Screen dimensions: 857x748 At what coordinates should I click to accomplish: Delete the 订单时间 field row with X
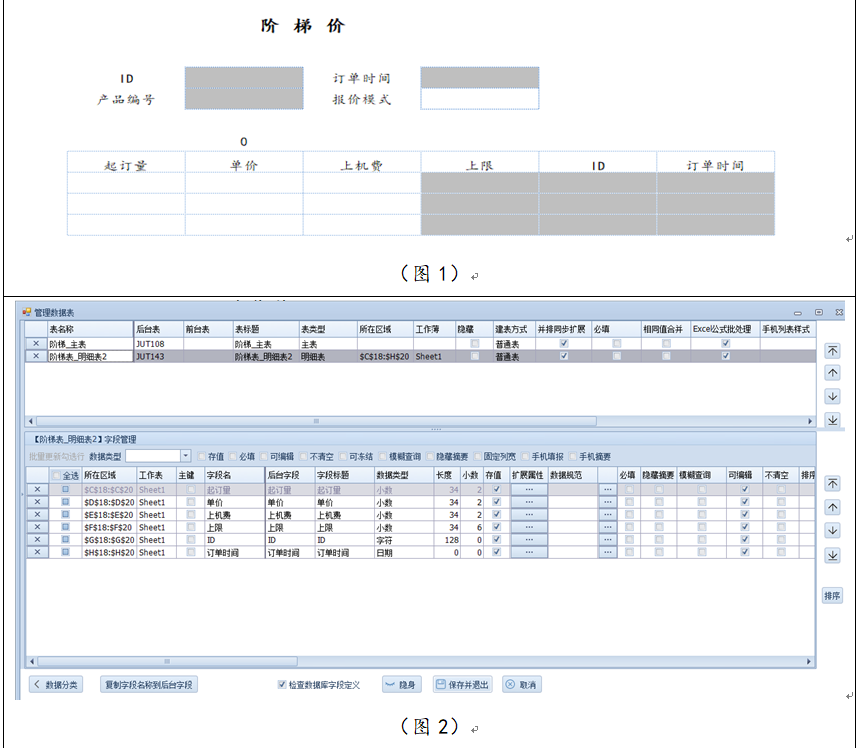click(36, 552)
